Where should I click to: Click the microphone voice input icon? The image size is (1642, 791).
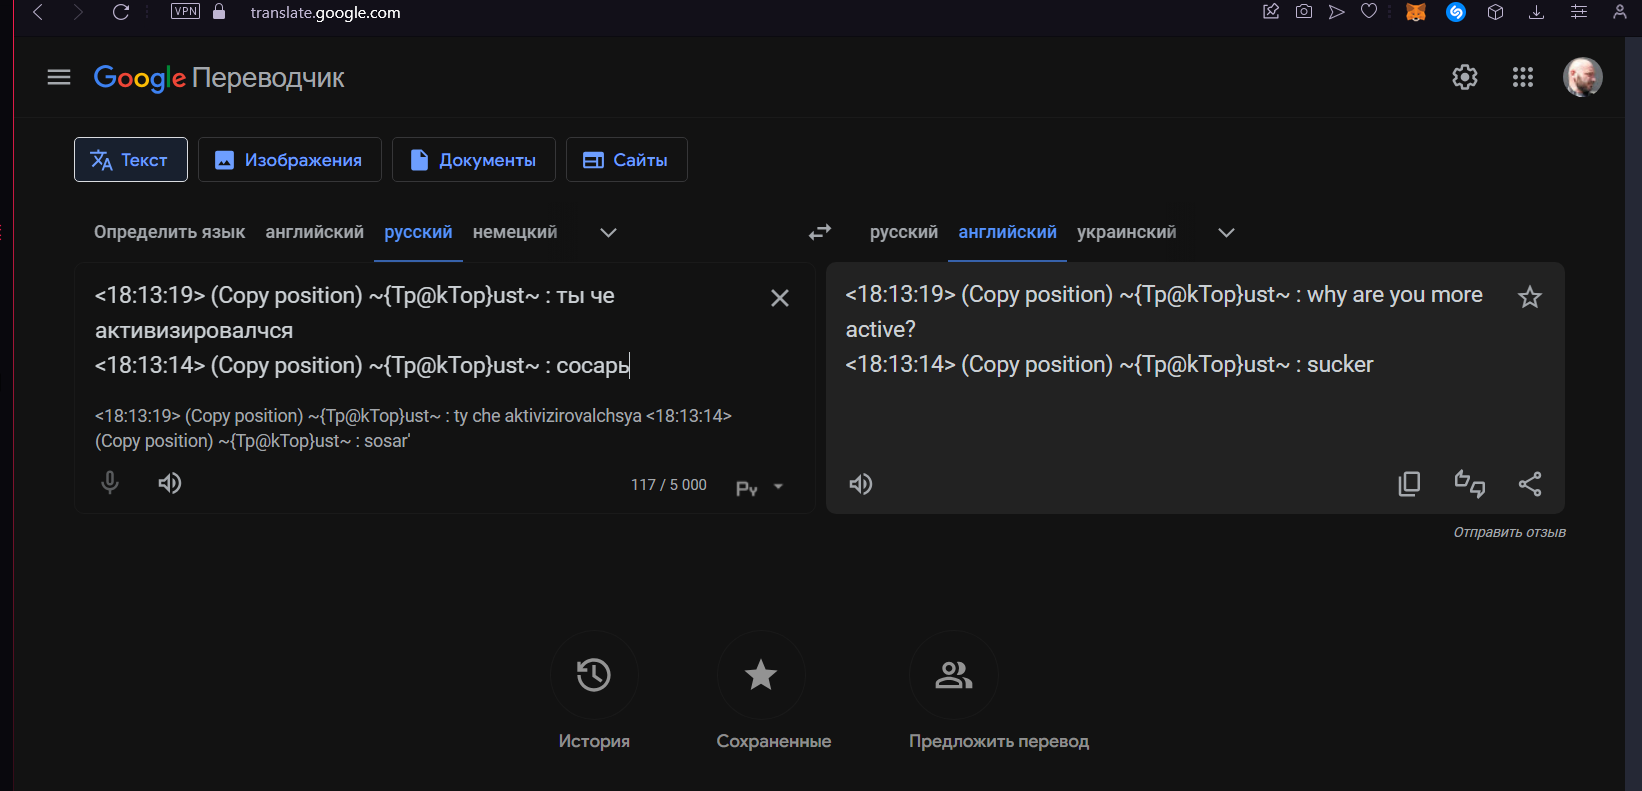click(x=110, y=484)
